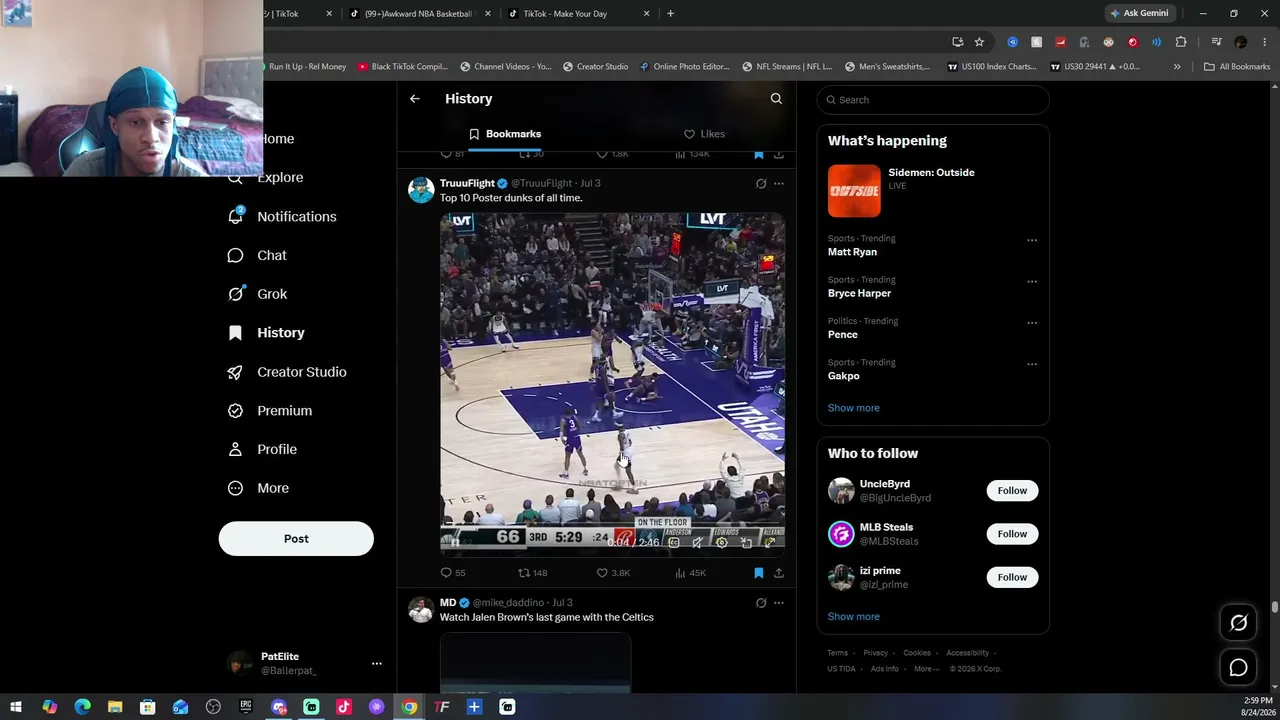Open more options for Matt Ryan trend
The image size is (1280, 720).
(1032, 240)
